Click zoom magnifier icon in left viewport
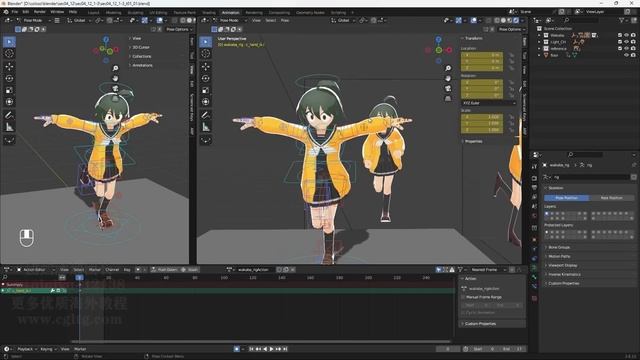 (x=116, y=68)
